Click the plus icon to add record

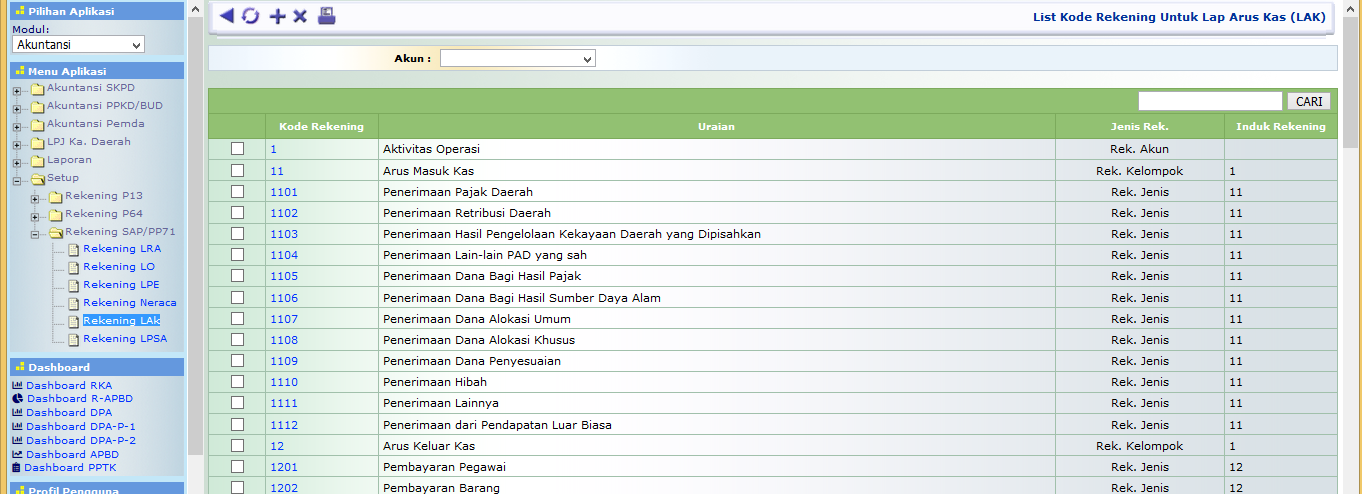pos(277,16)
